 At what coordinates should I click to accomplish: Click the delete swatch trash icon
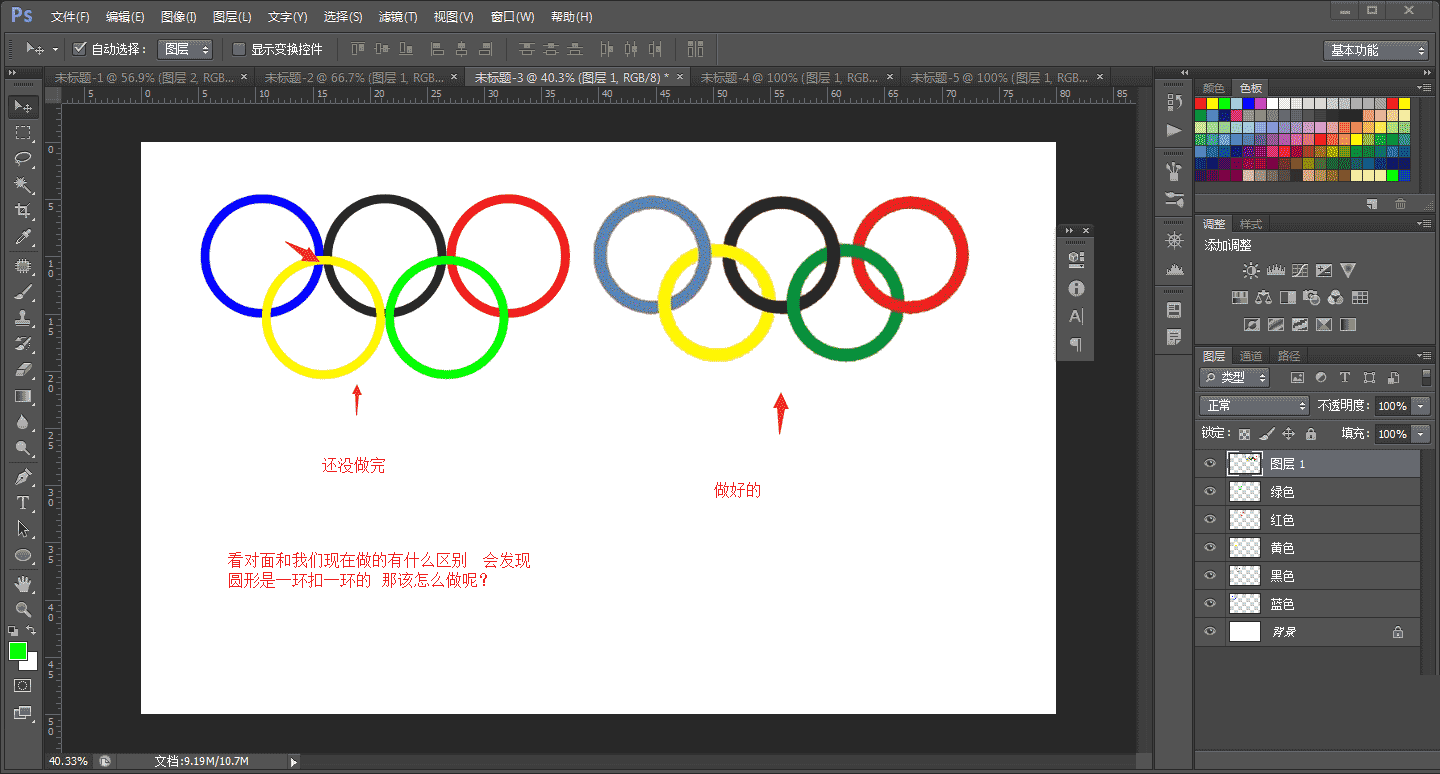coord(1399,203)
